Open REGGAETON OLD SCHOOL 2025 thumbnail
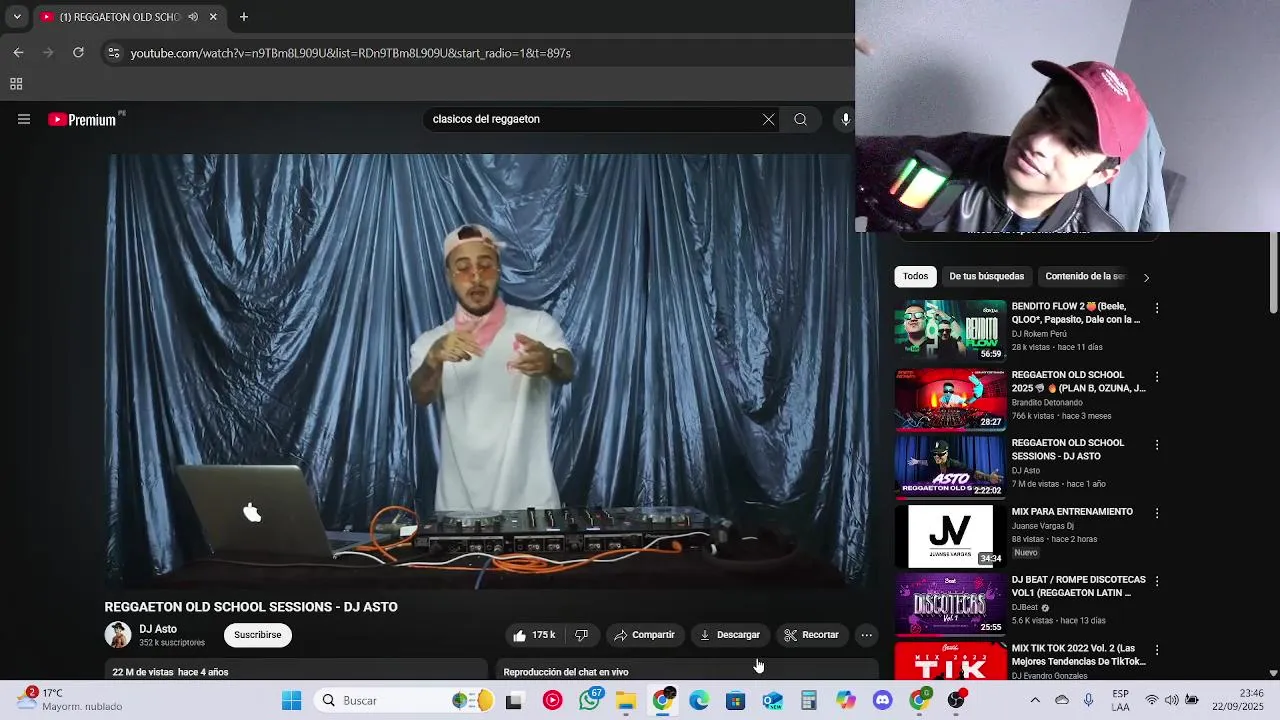Screen dimensions: 1280x720 point(950,399)
